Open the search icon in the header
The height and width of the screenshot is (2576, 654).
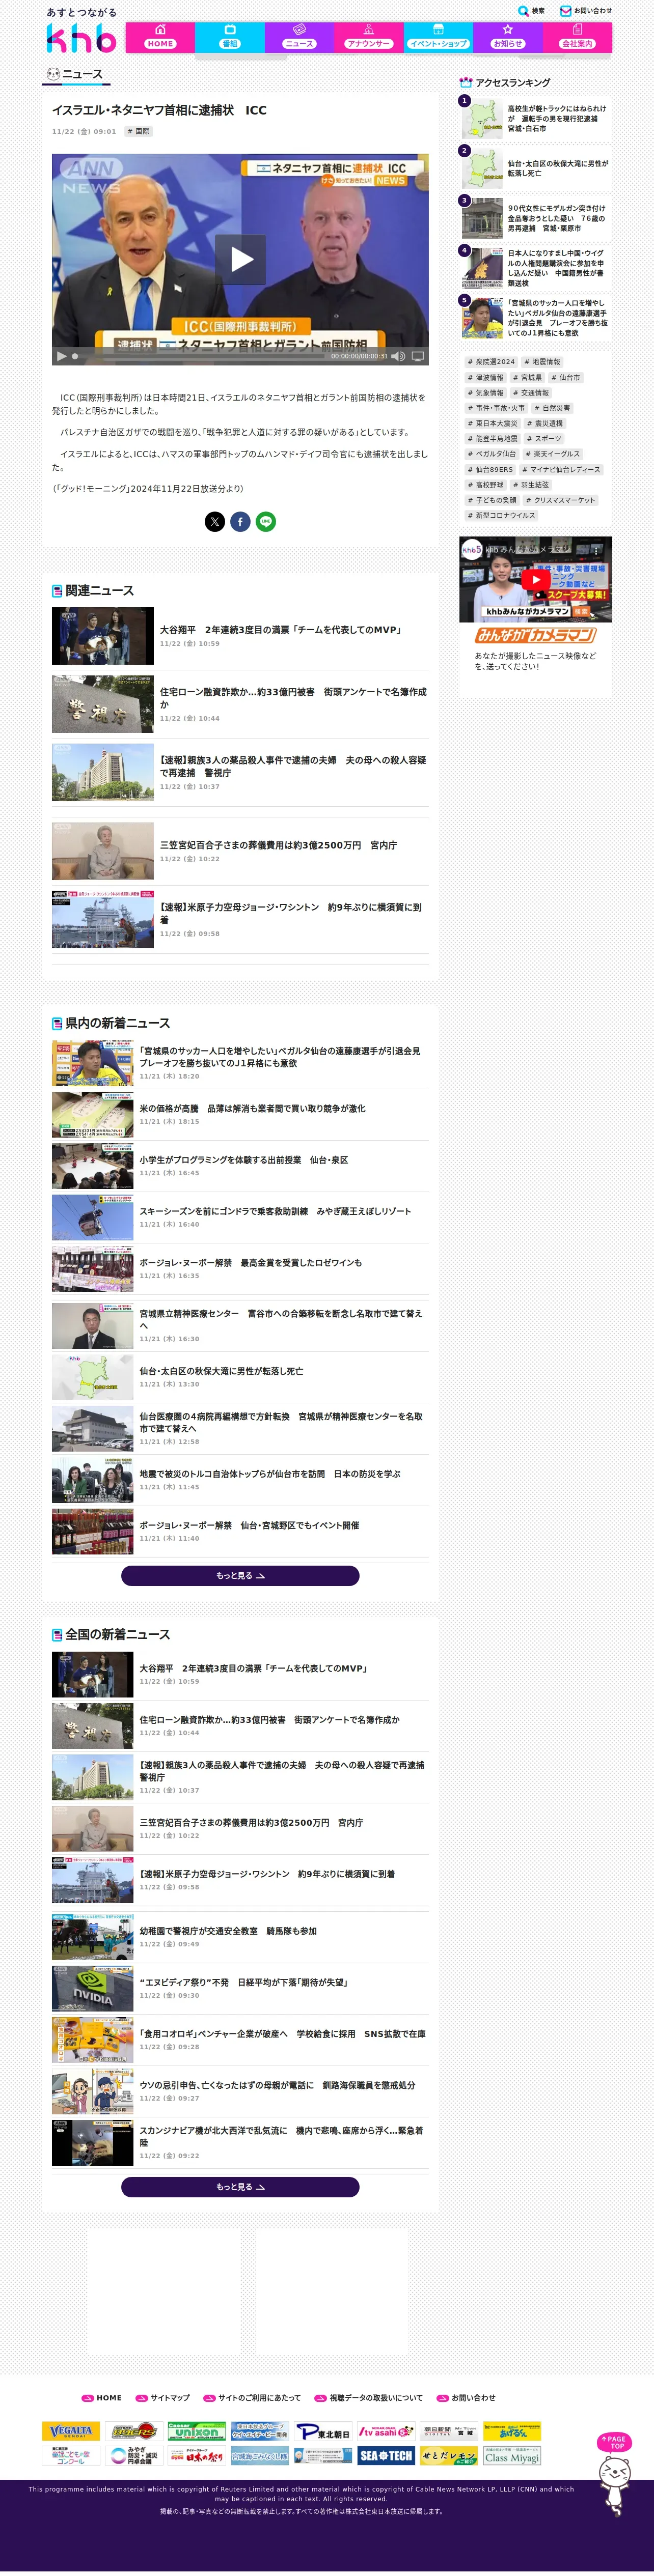click(523, 11)
